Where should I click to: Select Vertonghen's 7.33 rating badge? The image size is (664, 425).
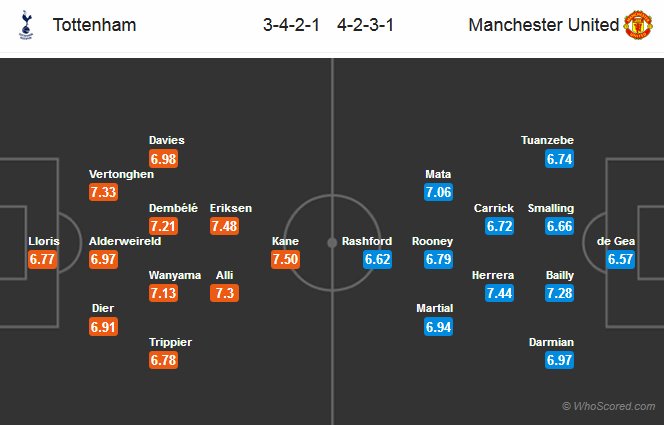pos(103,192)
